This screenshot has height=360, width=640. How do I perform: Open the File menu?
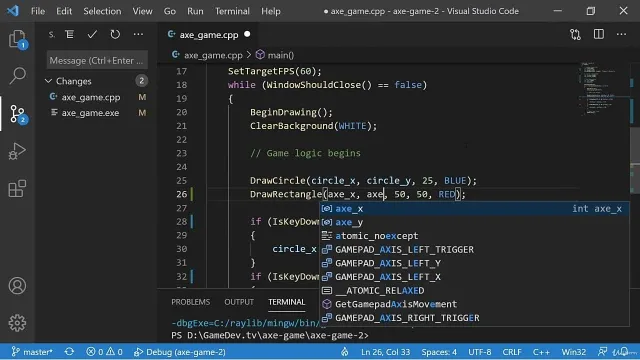tap(38, 11)
